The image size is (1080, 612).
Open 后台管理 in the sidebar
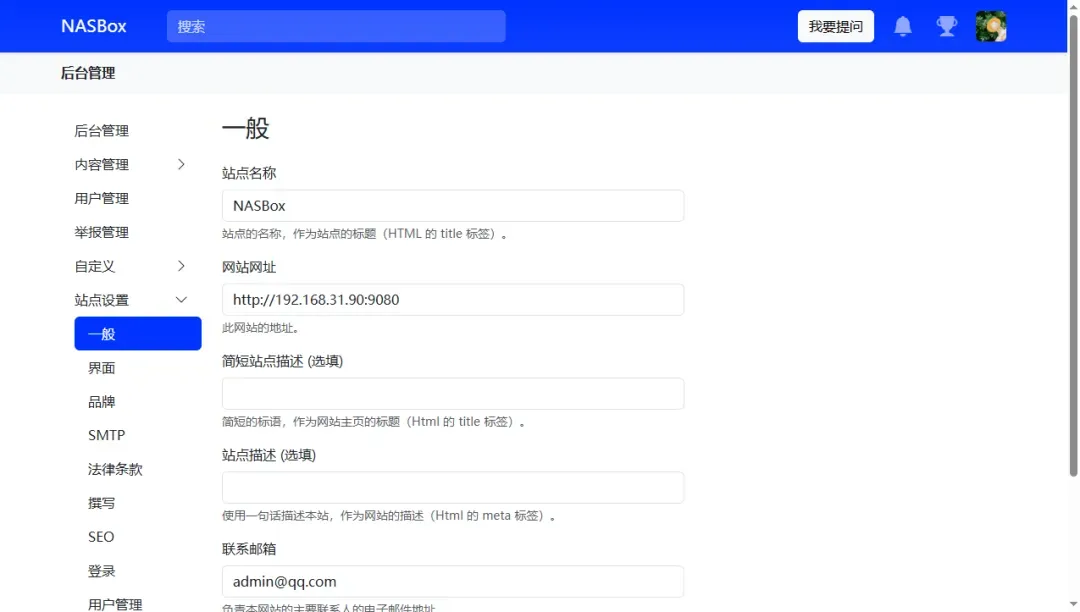point(101,131)
